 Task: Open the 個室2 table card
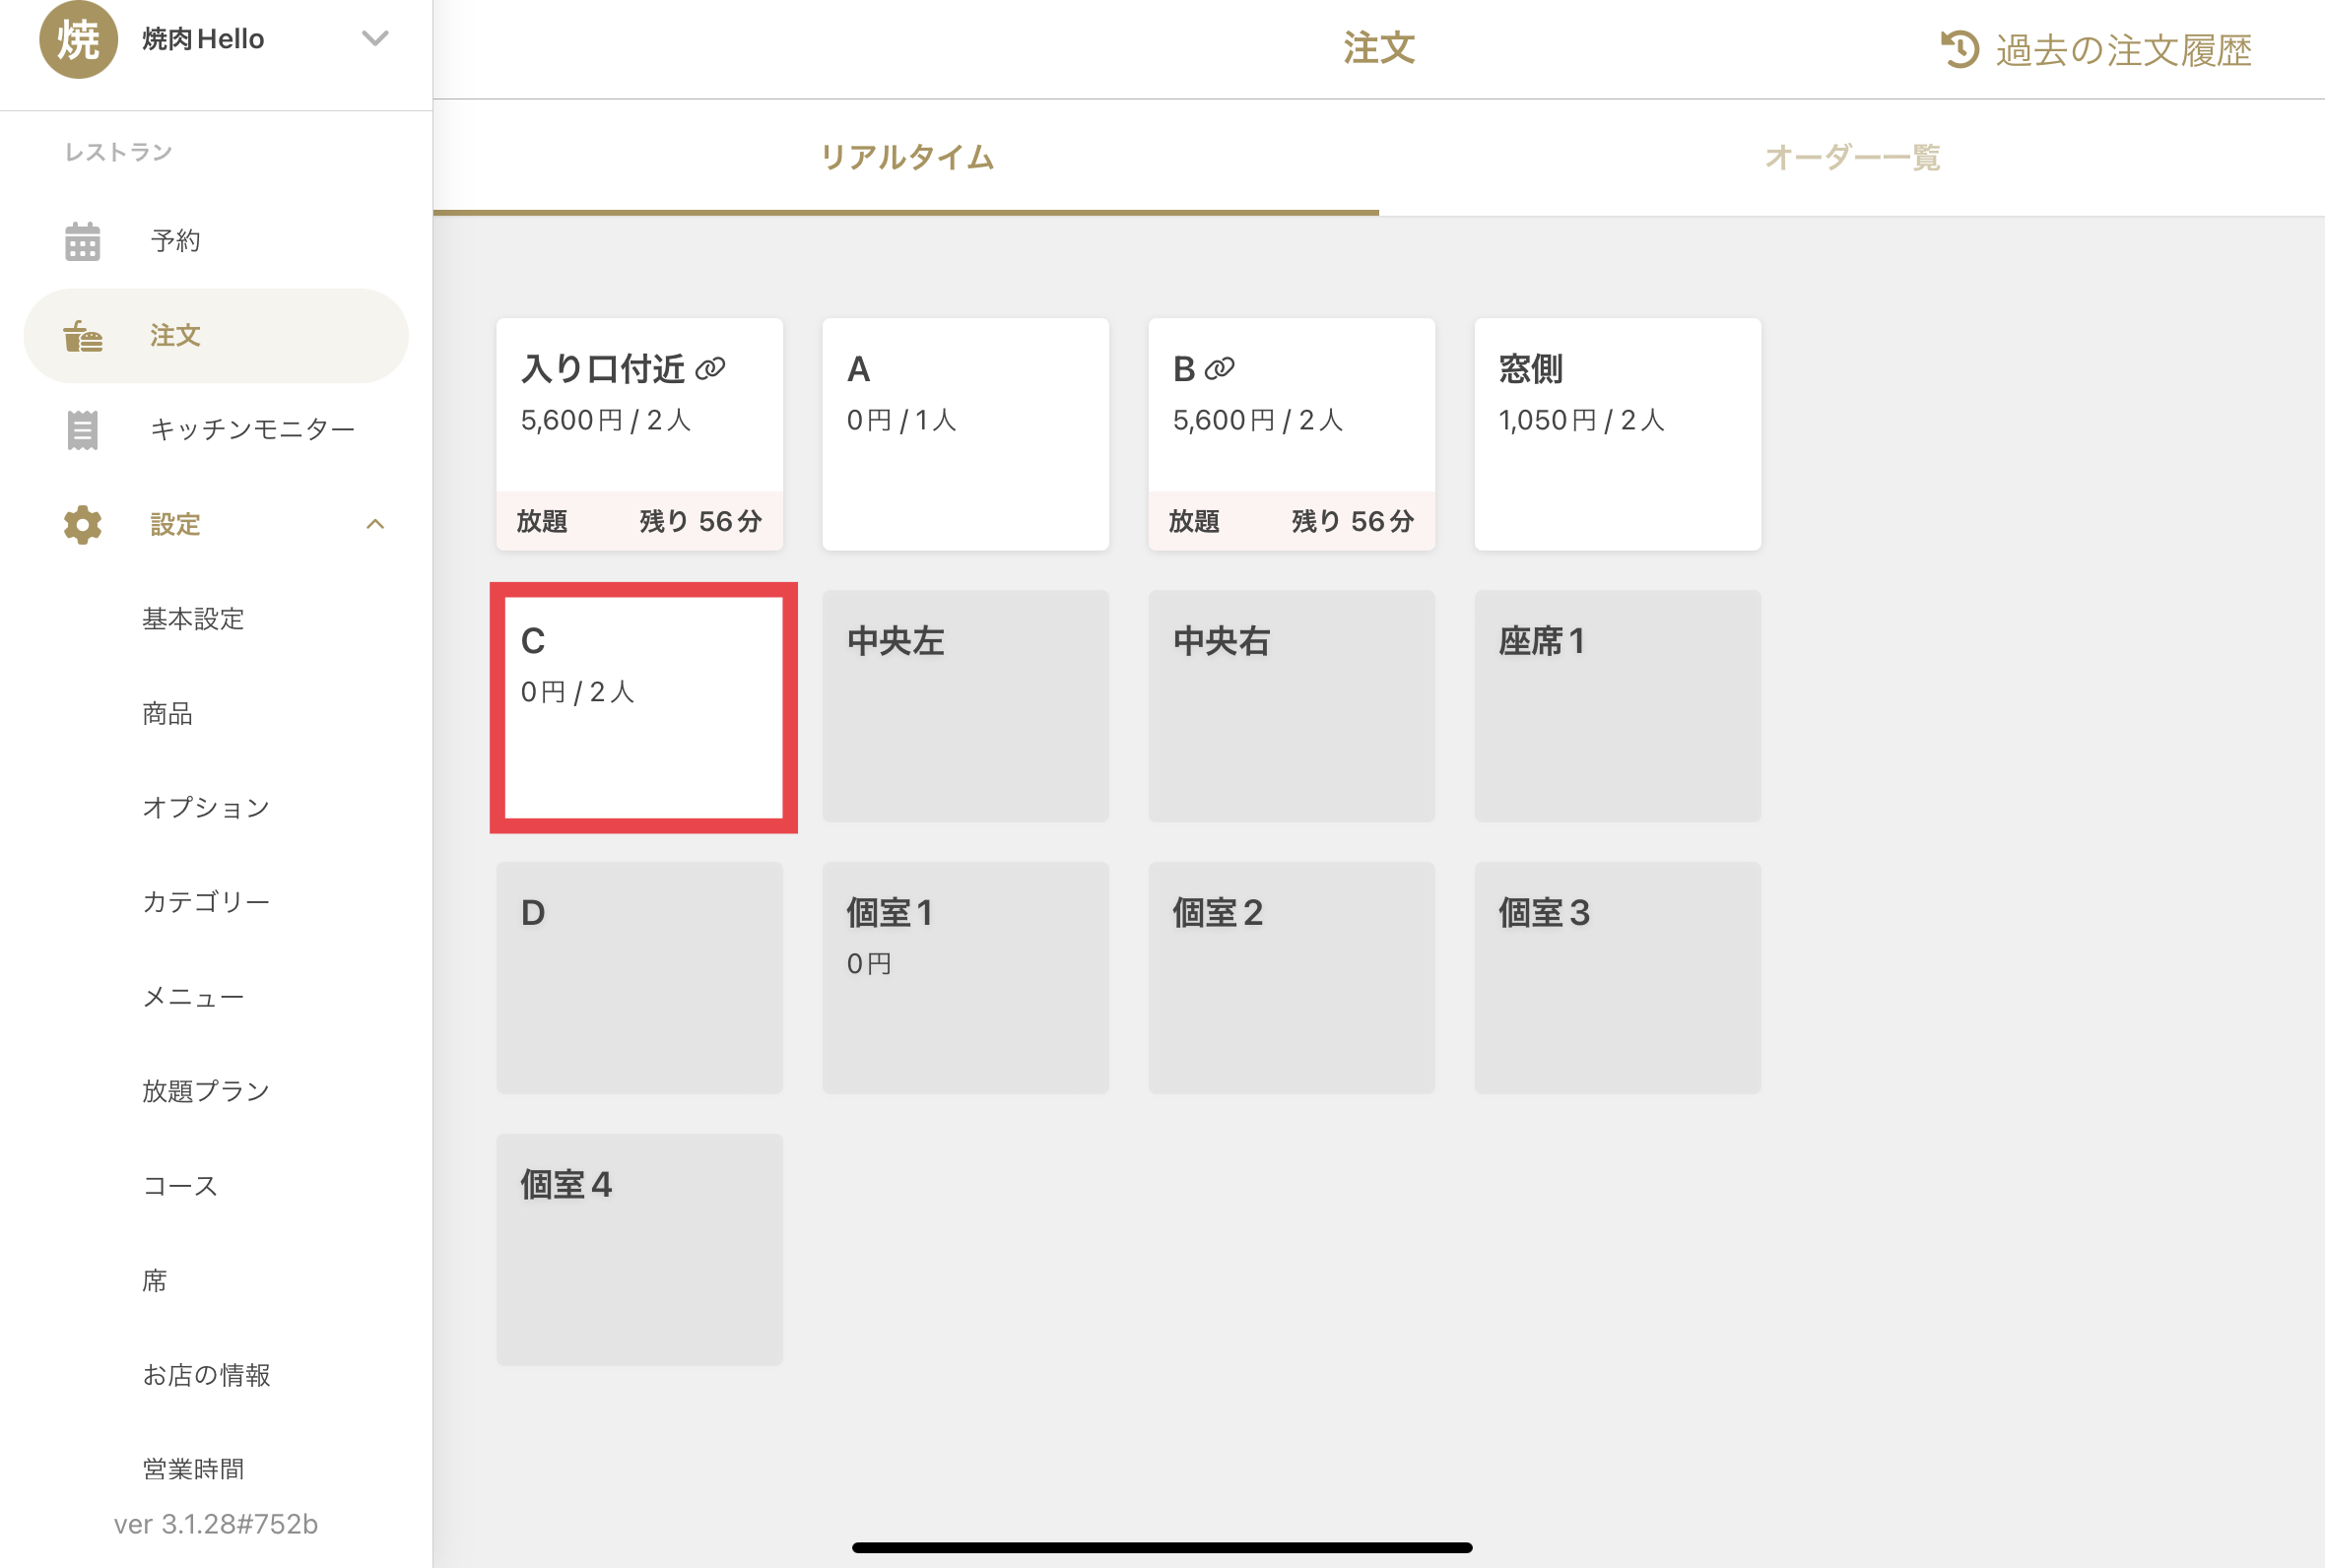coord(1292,978)
